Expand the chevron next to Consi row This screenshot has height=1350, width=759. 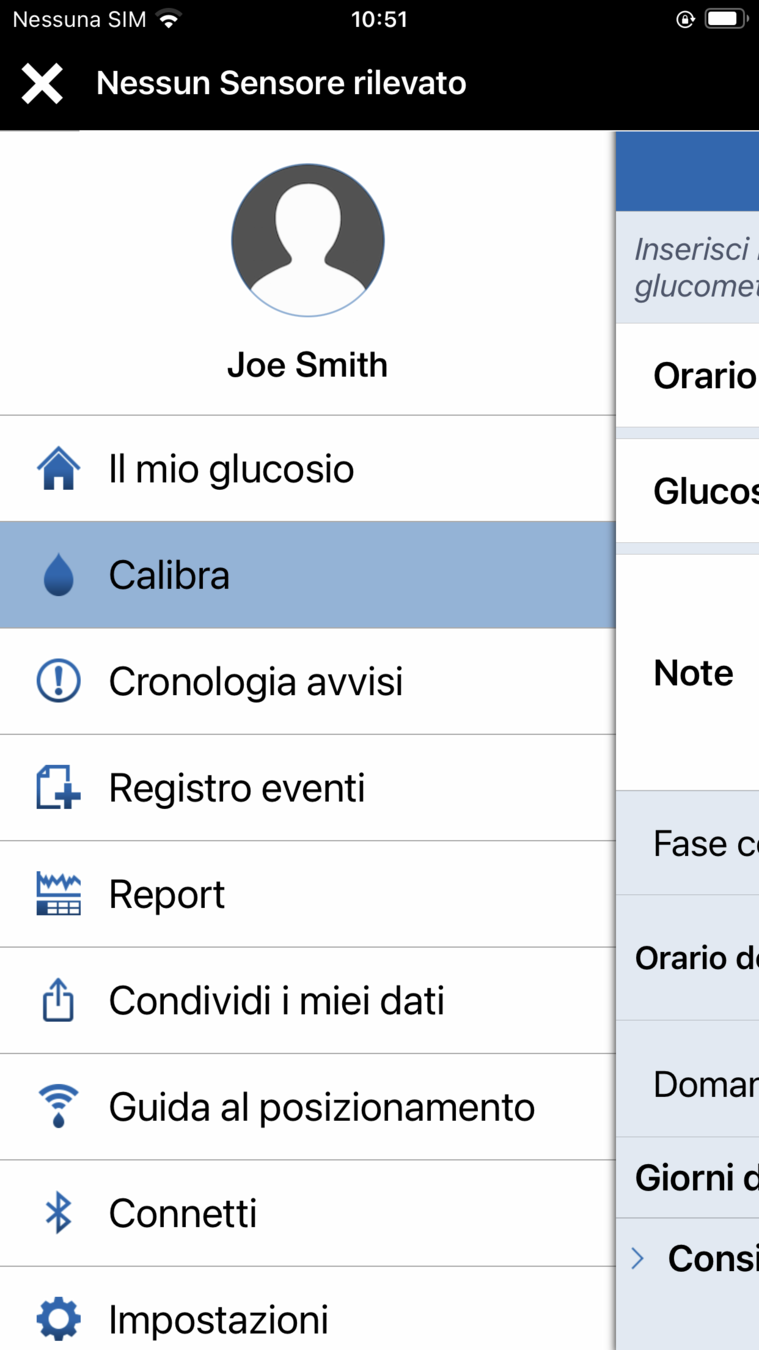[638, 1259]
